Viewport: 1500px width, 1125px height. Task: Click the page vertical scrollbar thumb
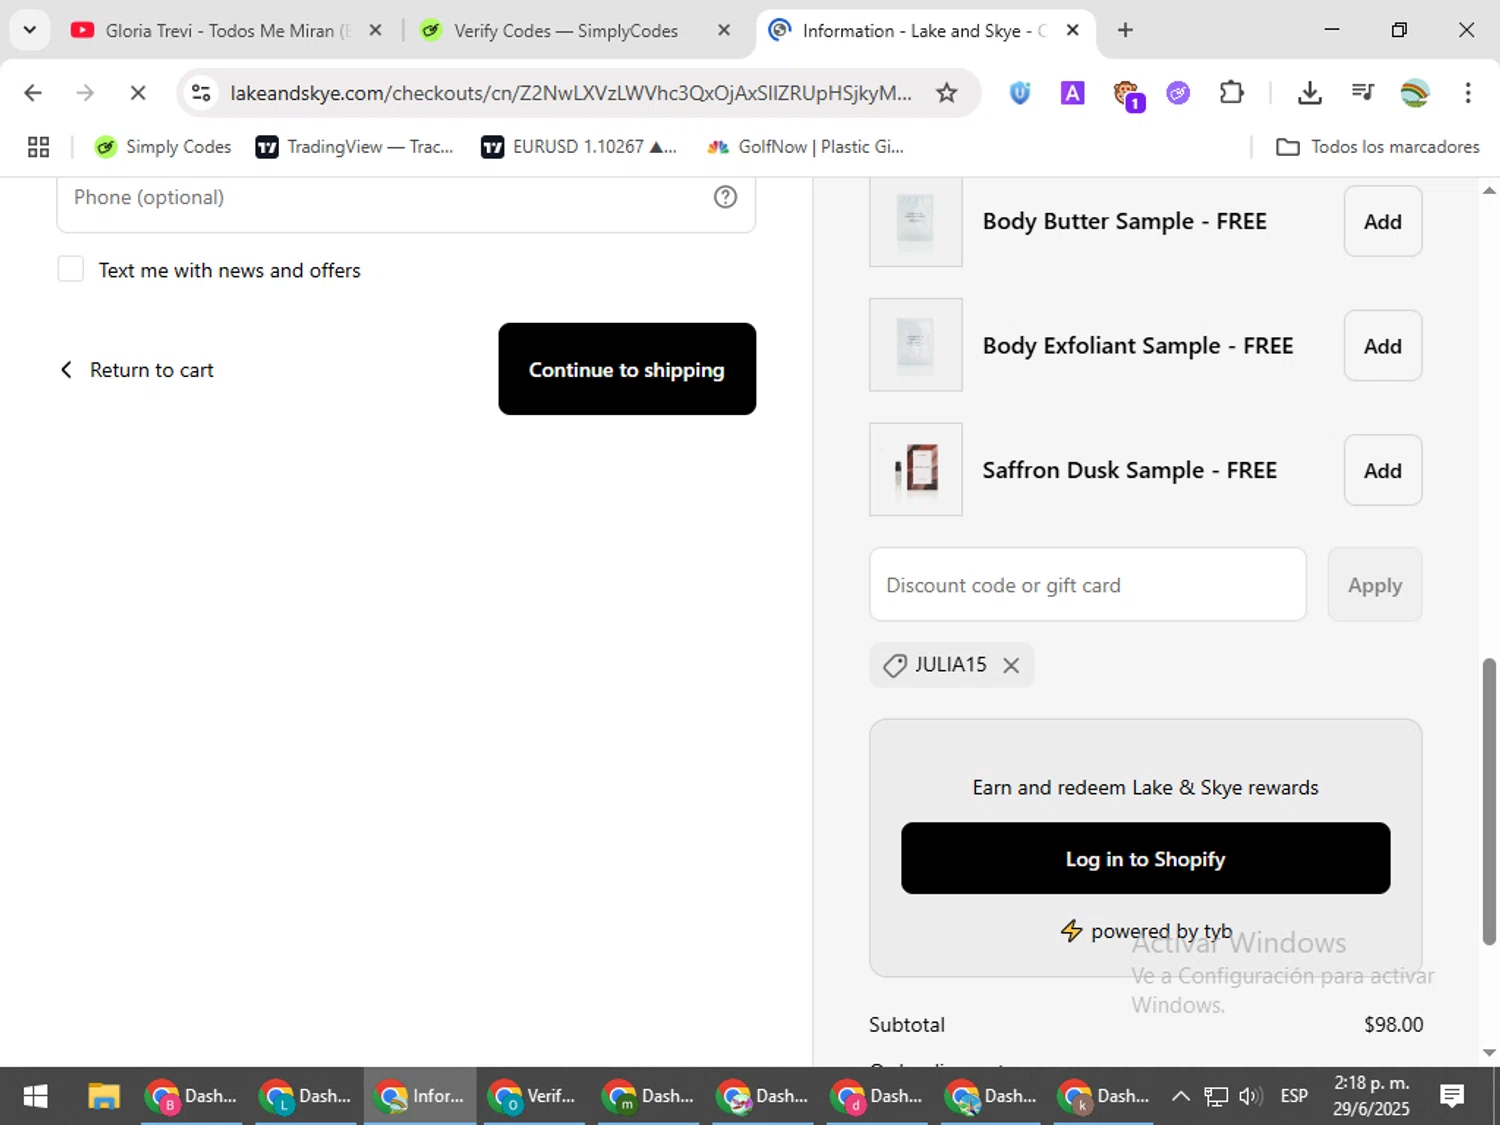click(x=1489, y=801)
